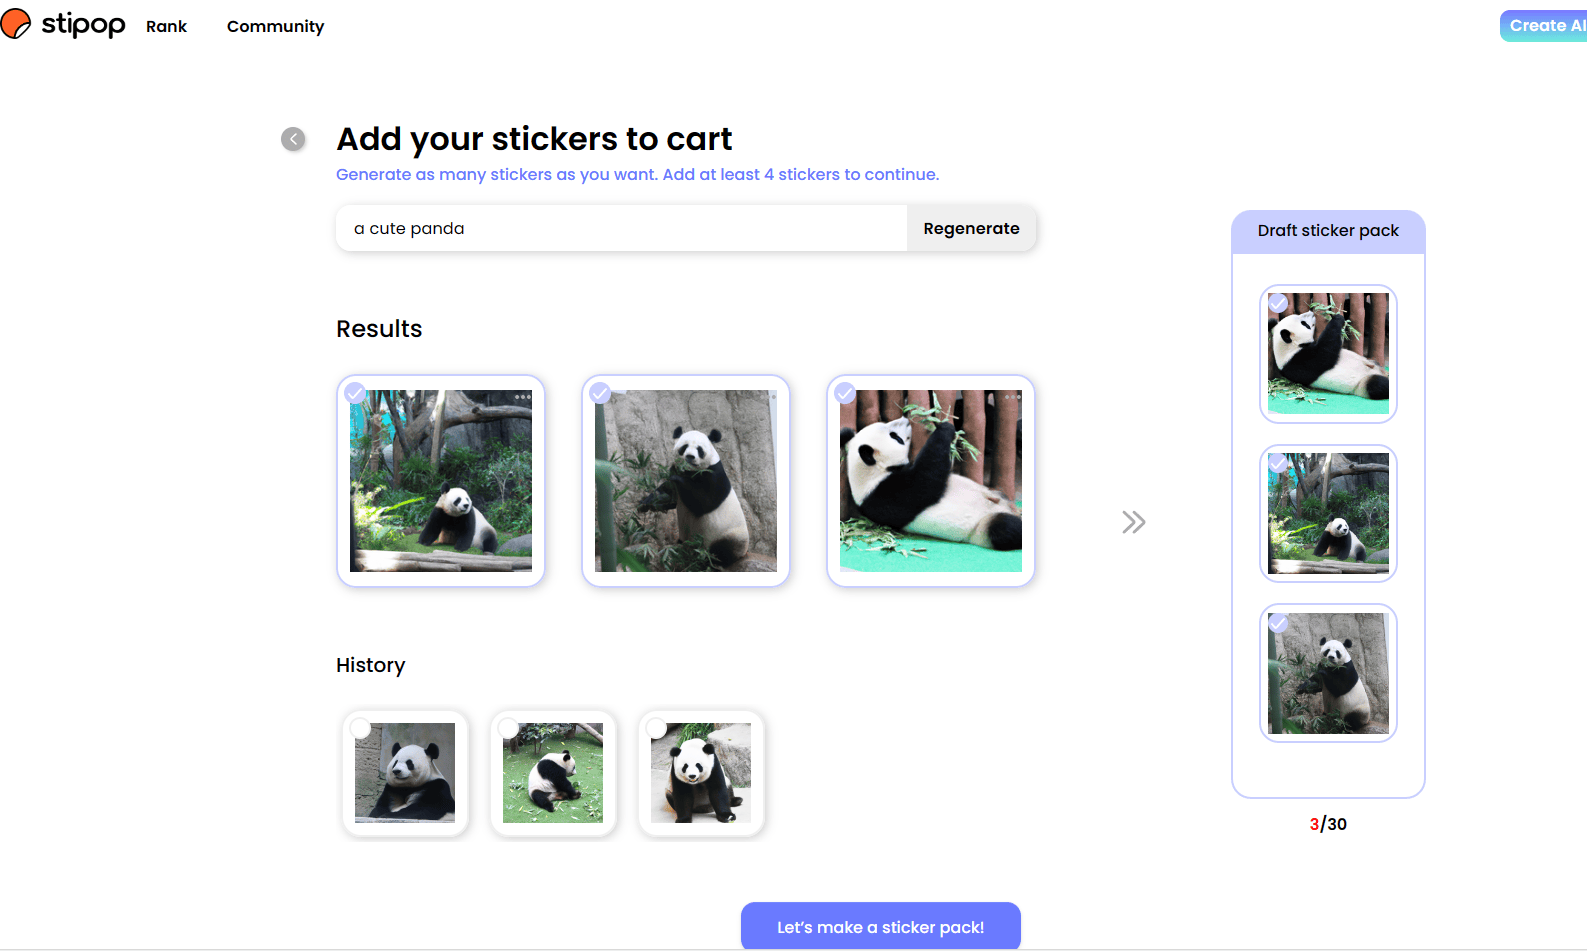Open three-dot menu on lying panda result
This screenshot has width=1587, height=951.
[x=1012, y=397]
